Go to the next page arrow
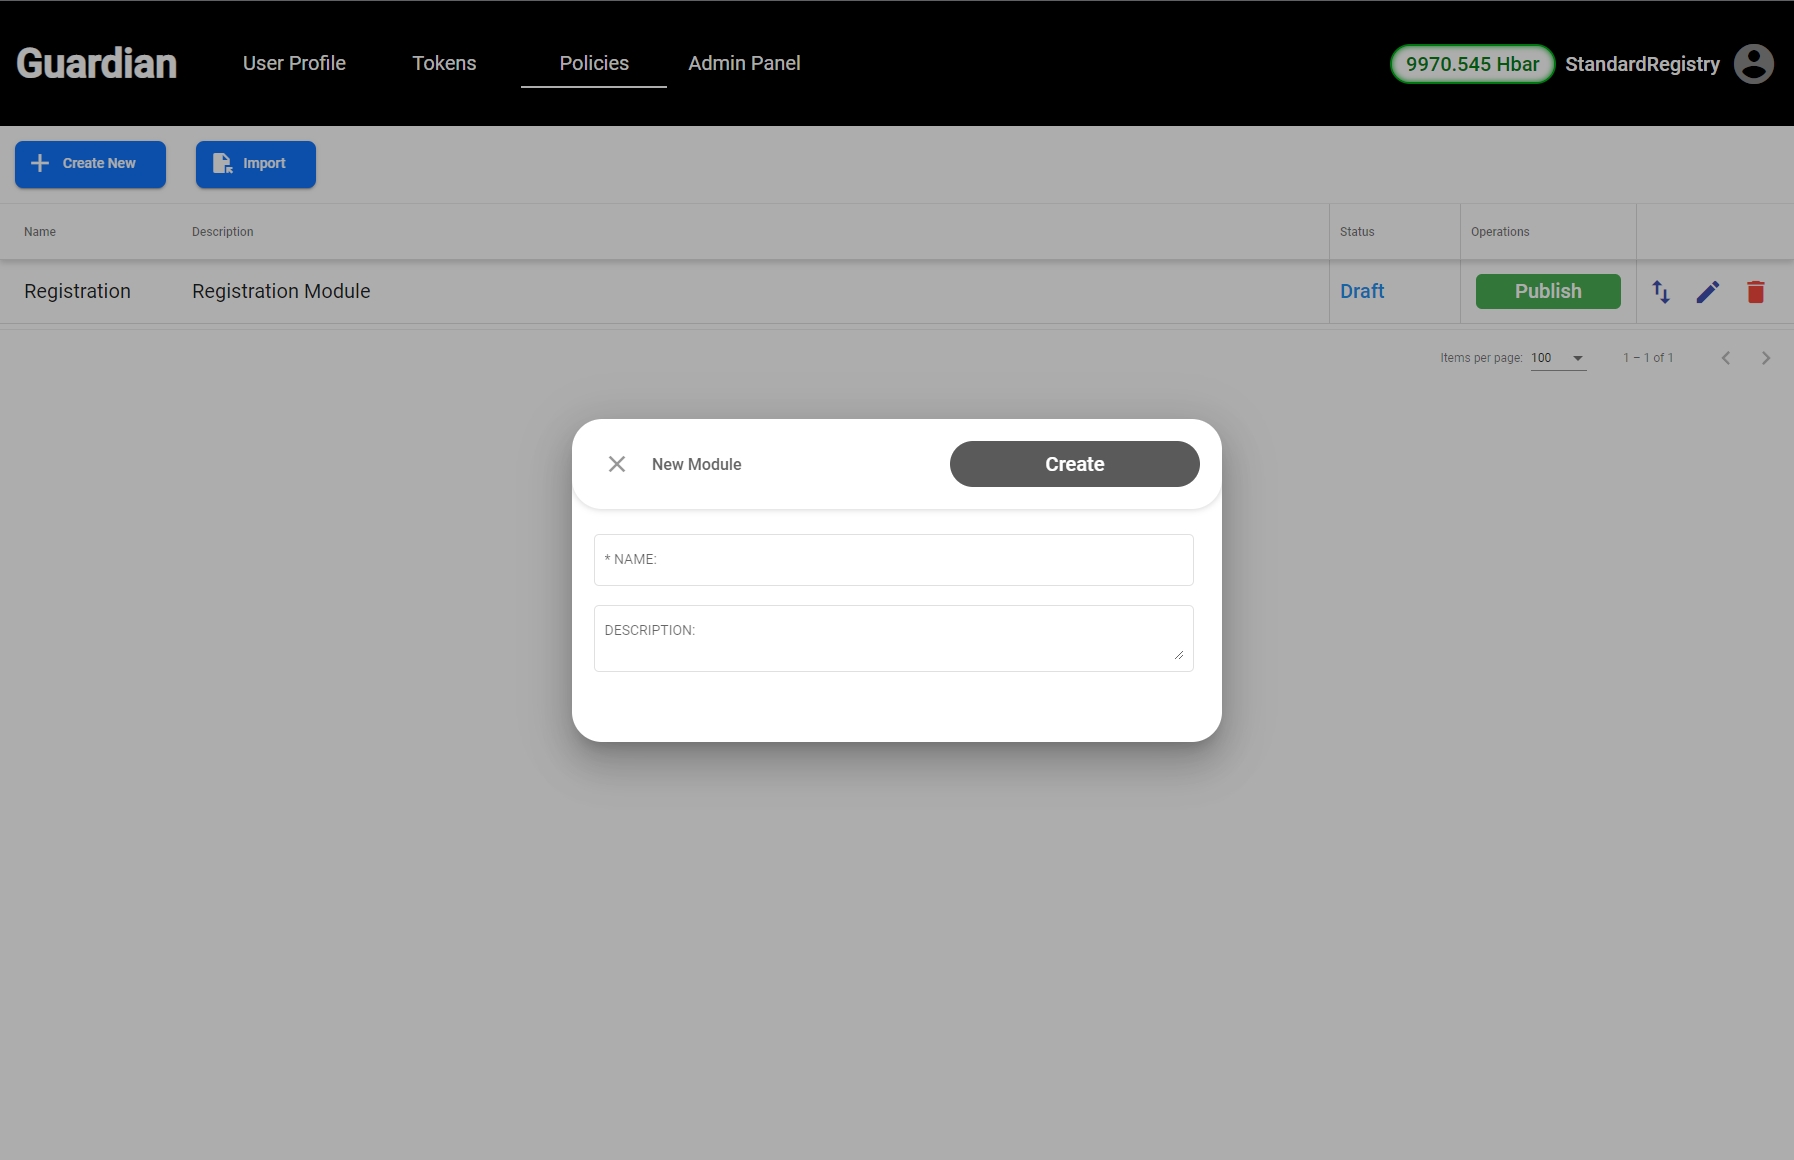 1766,358
